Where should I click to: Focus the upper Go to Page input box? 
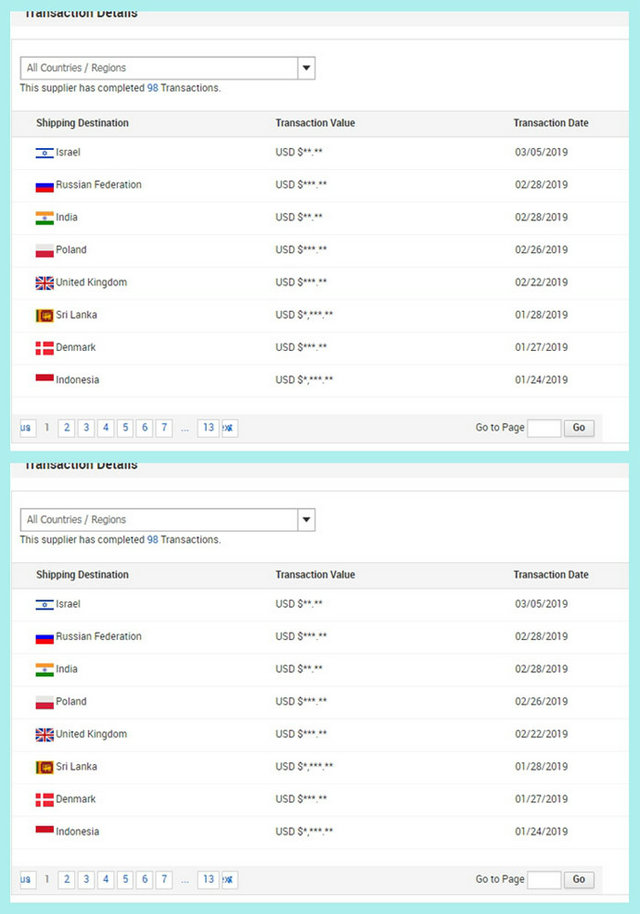tap(544, 428)
